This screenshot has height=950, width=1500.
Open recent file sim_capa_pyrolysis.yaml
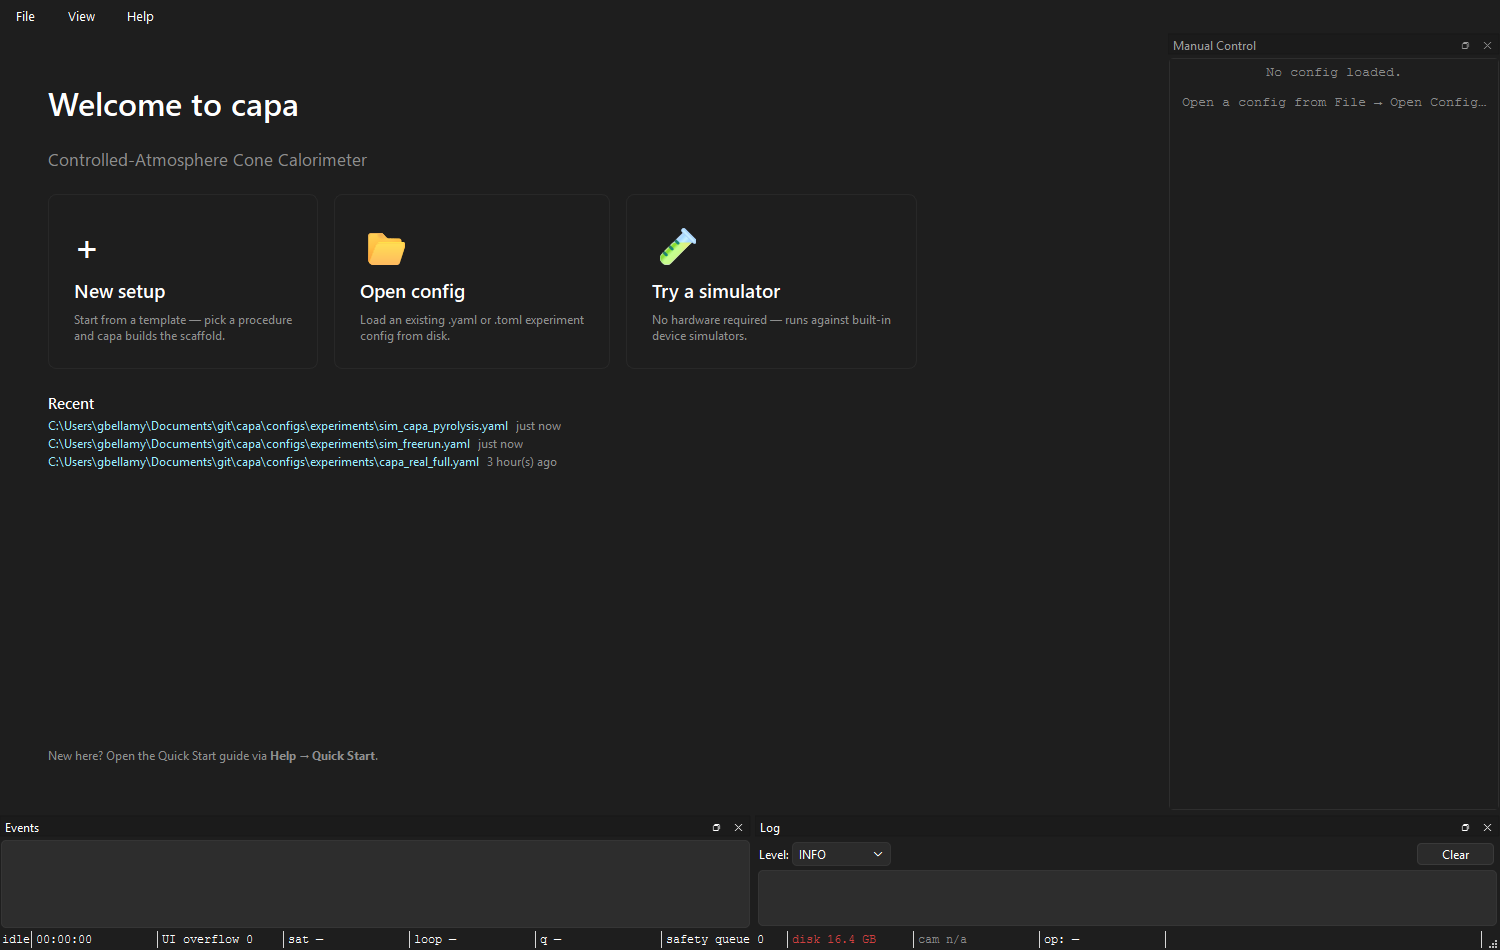point(278,426)
